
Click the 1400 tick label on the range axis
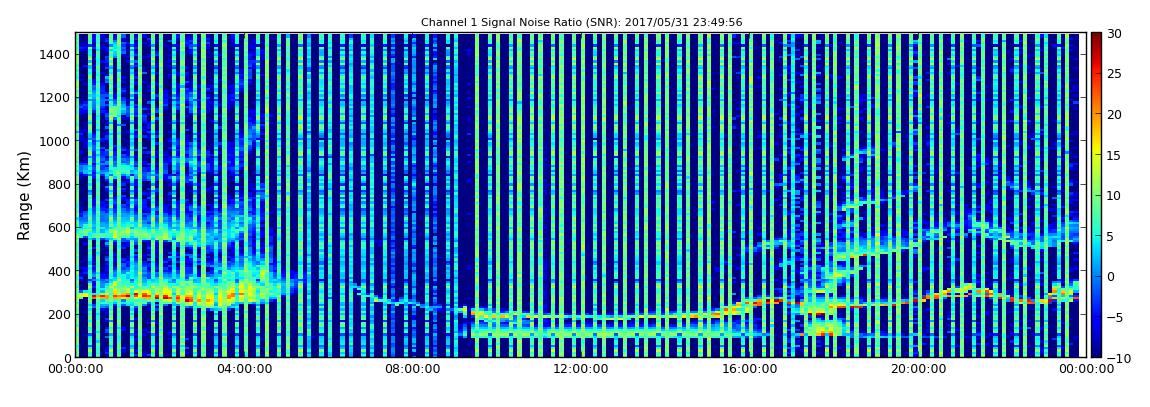coord(55,54)
